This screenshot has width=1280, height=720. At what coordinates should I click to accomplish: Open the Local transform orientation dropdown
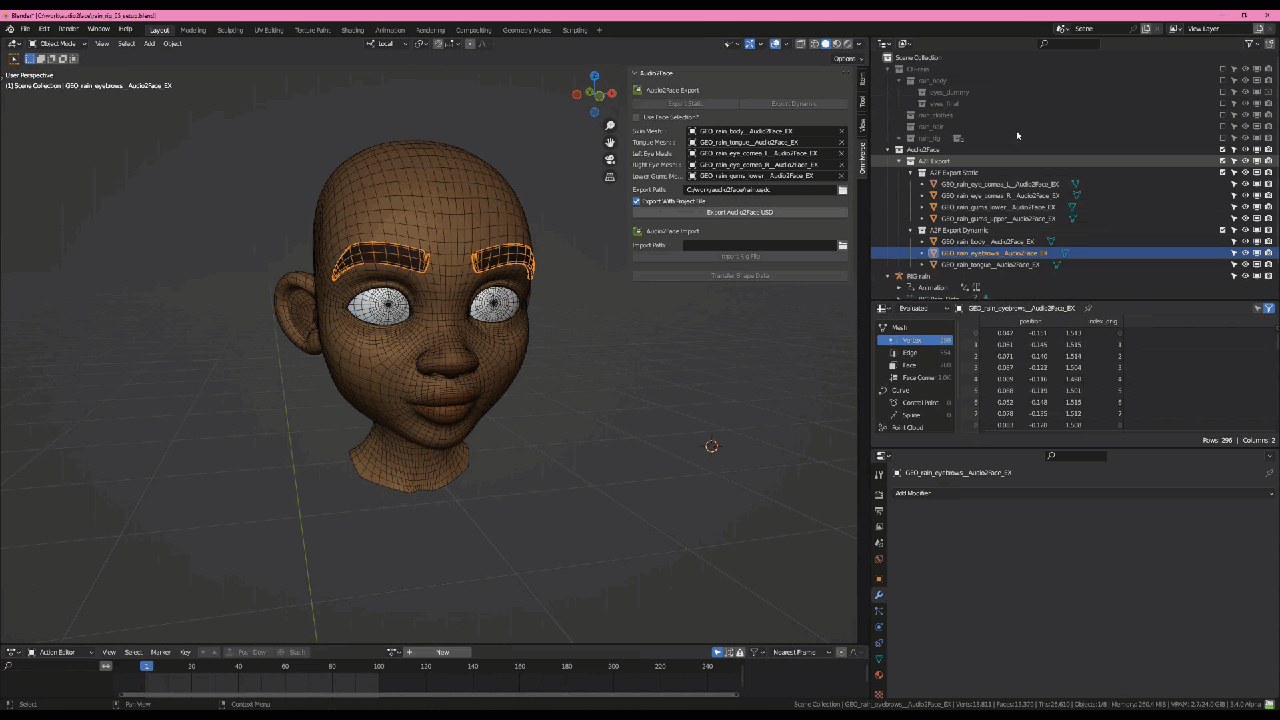point(384,43)
